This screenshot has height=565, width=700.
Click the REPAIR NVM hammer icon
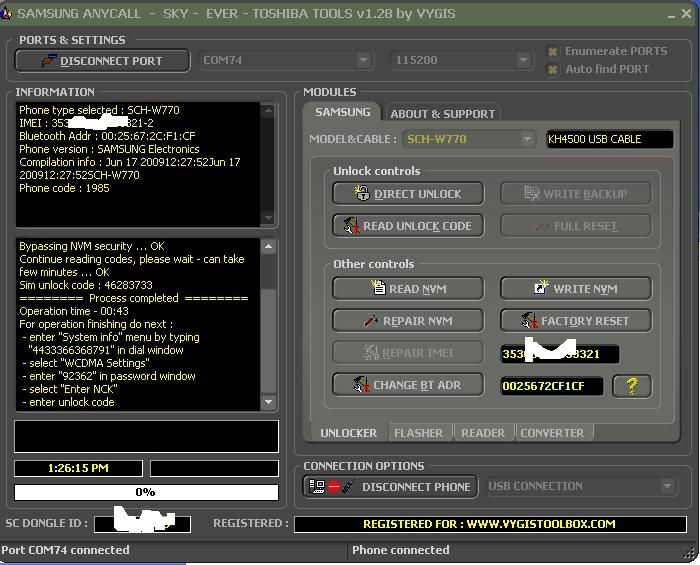371,320
